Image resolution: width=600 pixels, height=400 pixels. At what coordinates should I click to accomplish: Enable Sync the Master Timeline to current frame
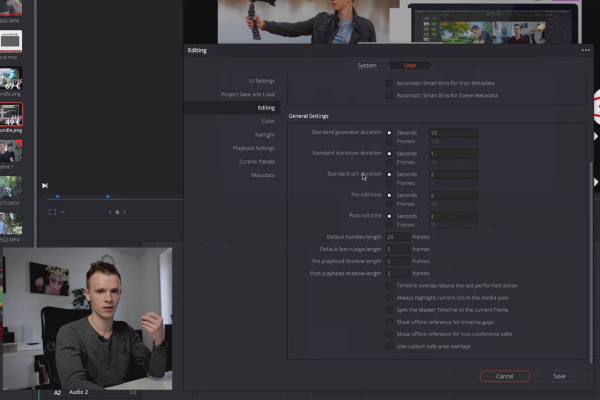click(x=389, y=310)
